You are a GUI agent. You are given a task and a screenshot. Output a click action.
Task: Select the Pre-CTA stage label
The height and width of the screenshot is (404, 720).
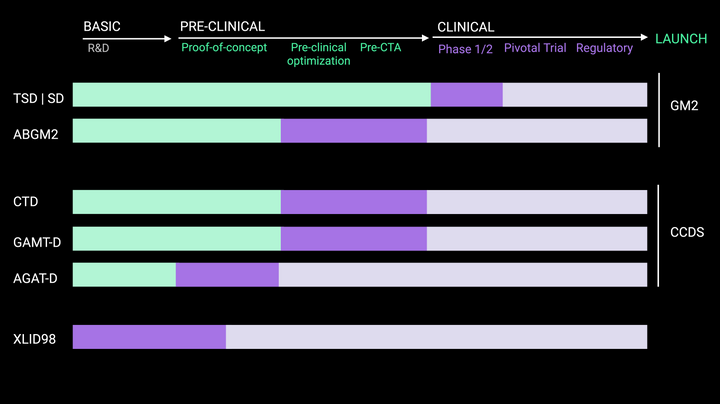point(381,47)
